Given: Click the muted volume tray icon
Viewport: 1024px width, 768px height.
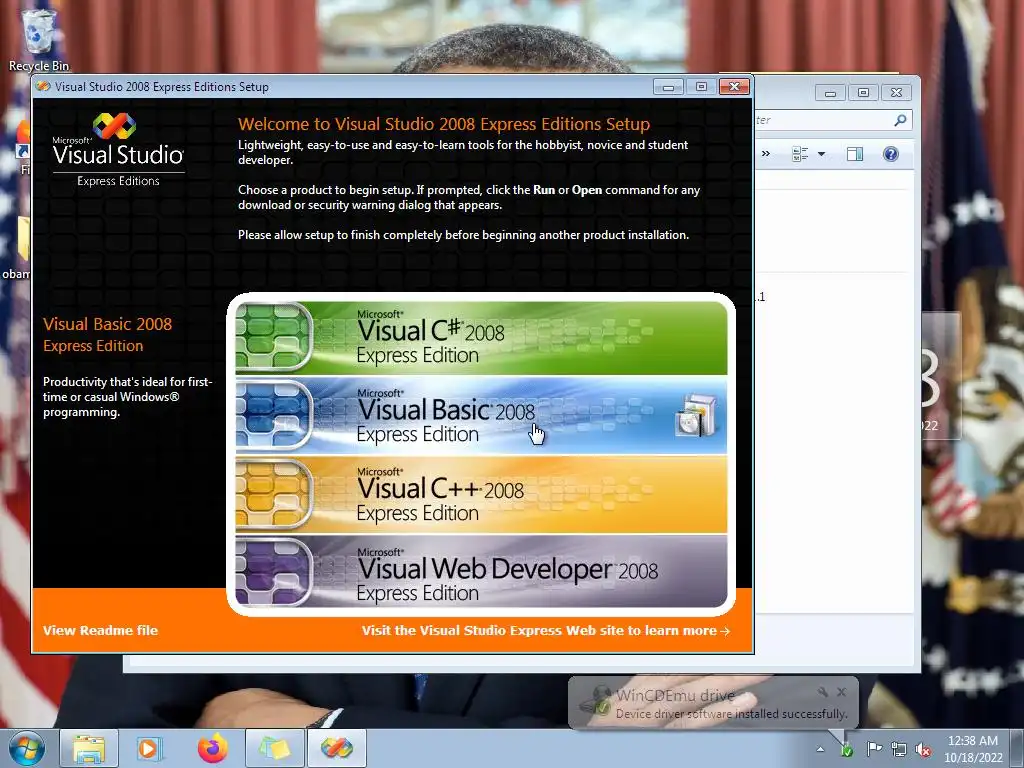Looking at the screenshot, I should (923, 749).
